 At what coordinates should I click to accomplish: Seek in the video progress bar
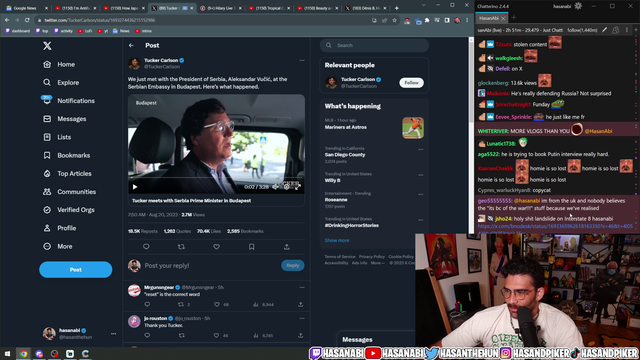(216, 178)
